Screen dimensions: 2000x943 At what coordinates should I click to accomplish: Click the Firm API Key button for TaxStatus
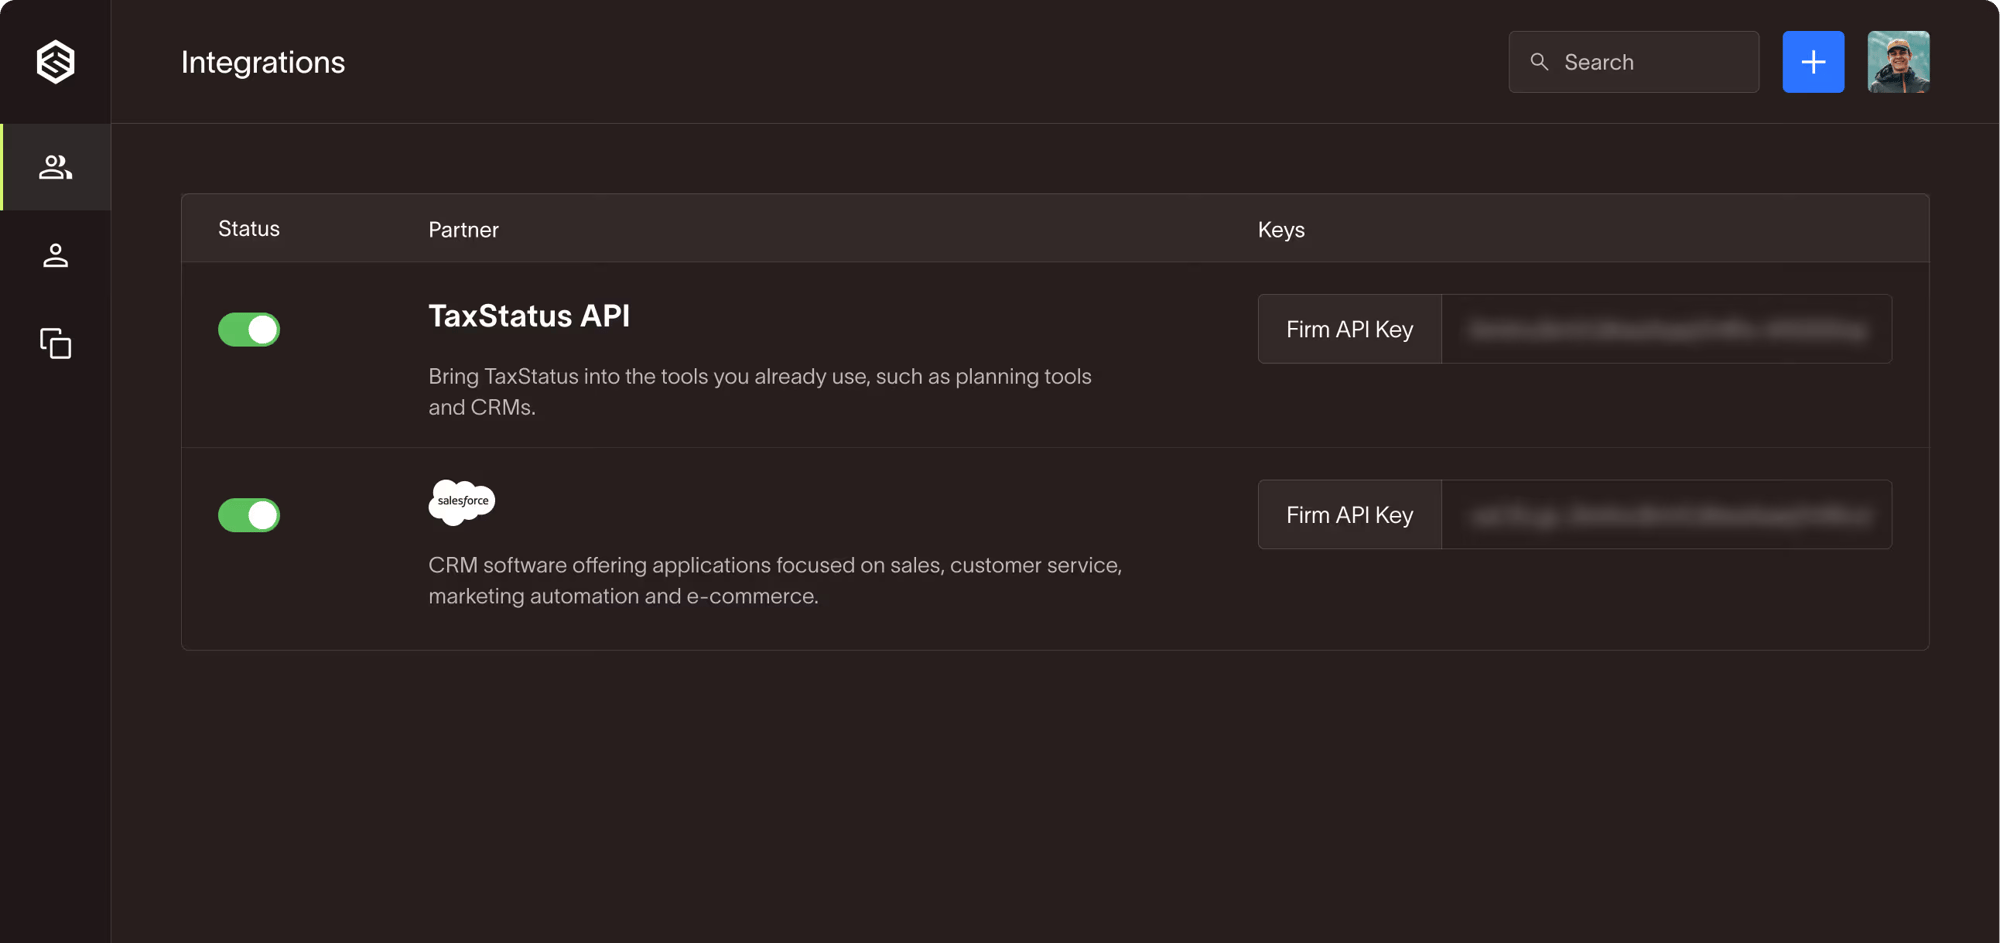click(x=1349, y=329)
